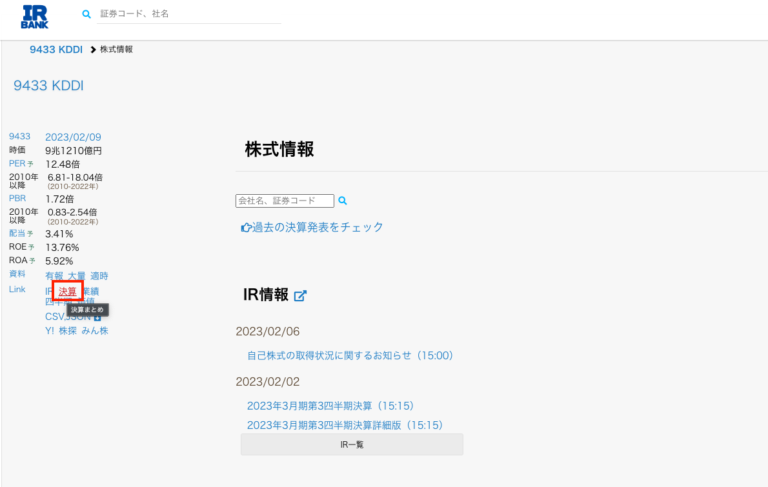Click the search icon beside the 会社名 field
Image resolution: width=768 pixels, height=487 pixels.
coord(342,201)
